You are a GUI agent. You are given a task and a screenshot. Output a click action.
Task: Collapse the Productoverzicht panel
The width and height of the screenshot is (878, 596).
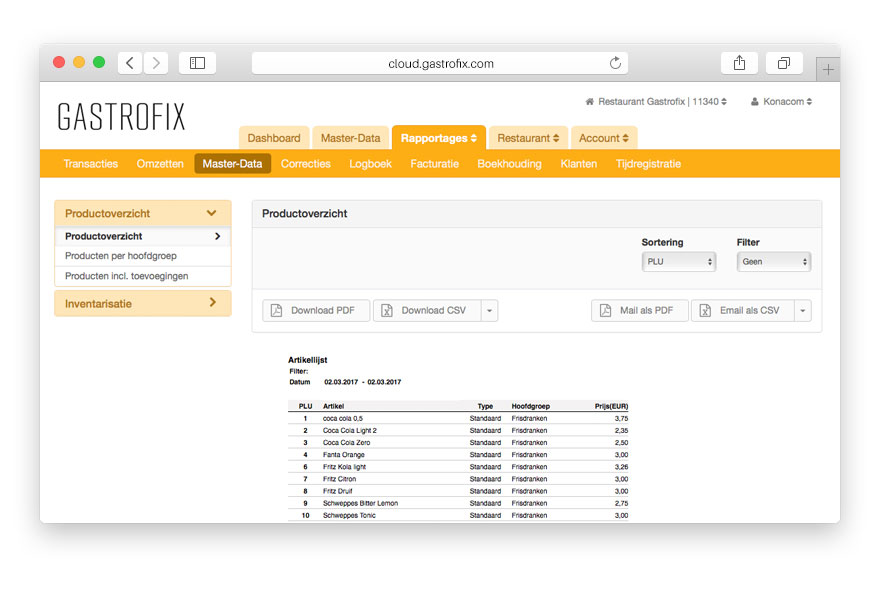210,213
